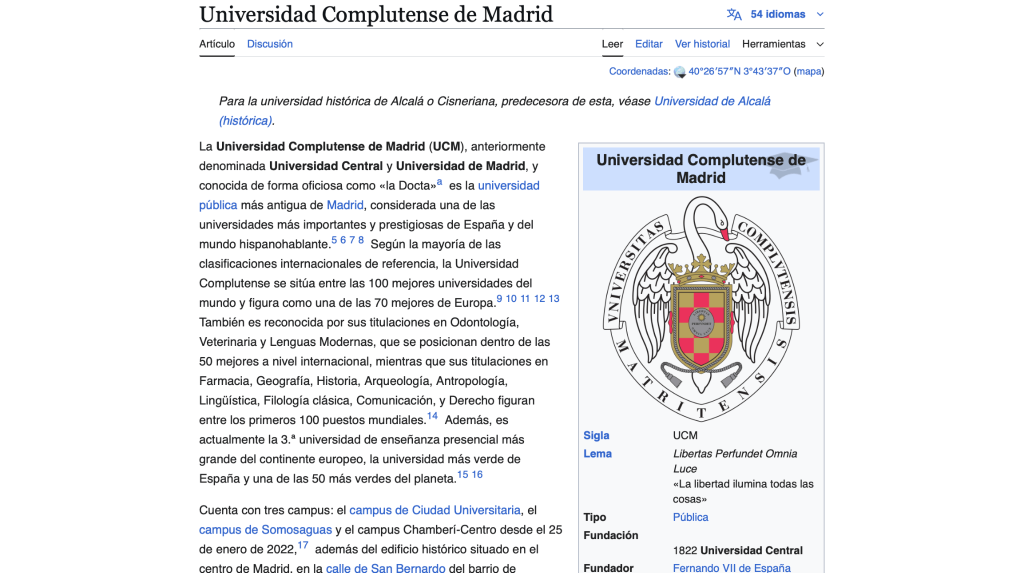This screenshot has height=573, width=1024.
Task: Follow the Fernando VII de España link
Action: point(731,568)
